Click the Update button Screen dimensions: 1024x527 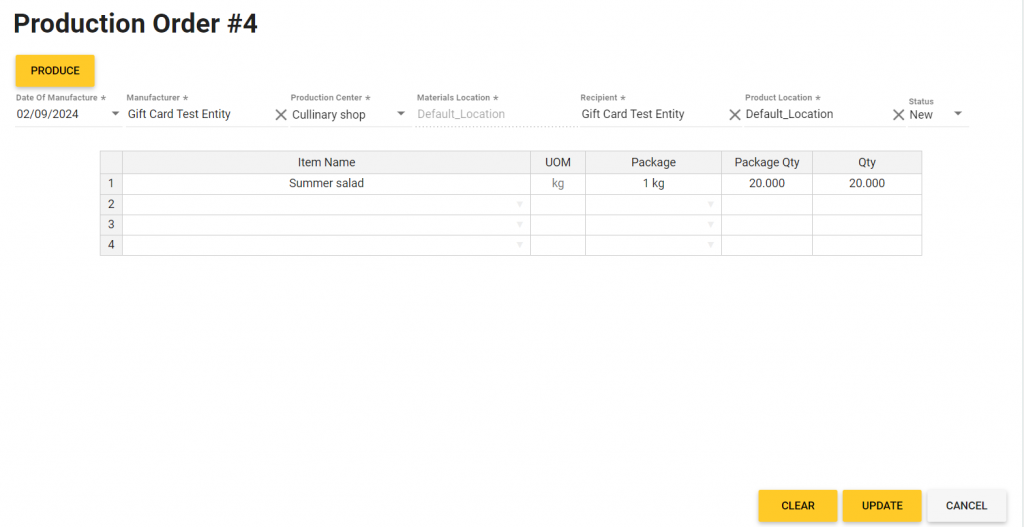(x=881, y=506)
